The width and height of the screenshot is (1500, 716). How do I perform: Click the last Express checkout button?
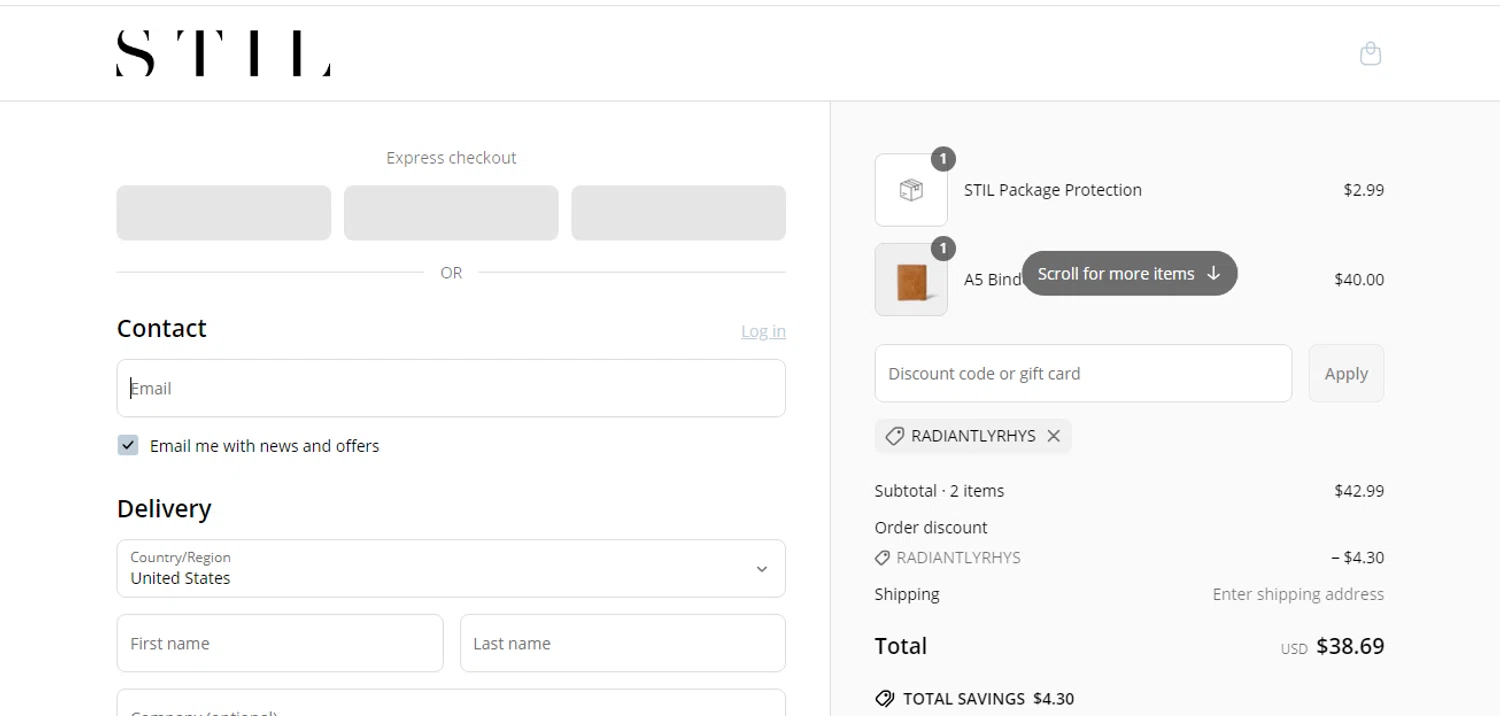pos(679,213)
